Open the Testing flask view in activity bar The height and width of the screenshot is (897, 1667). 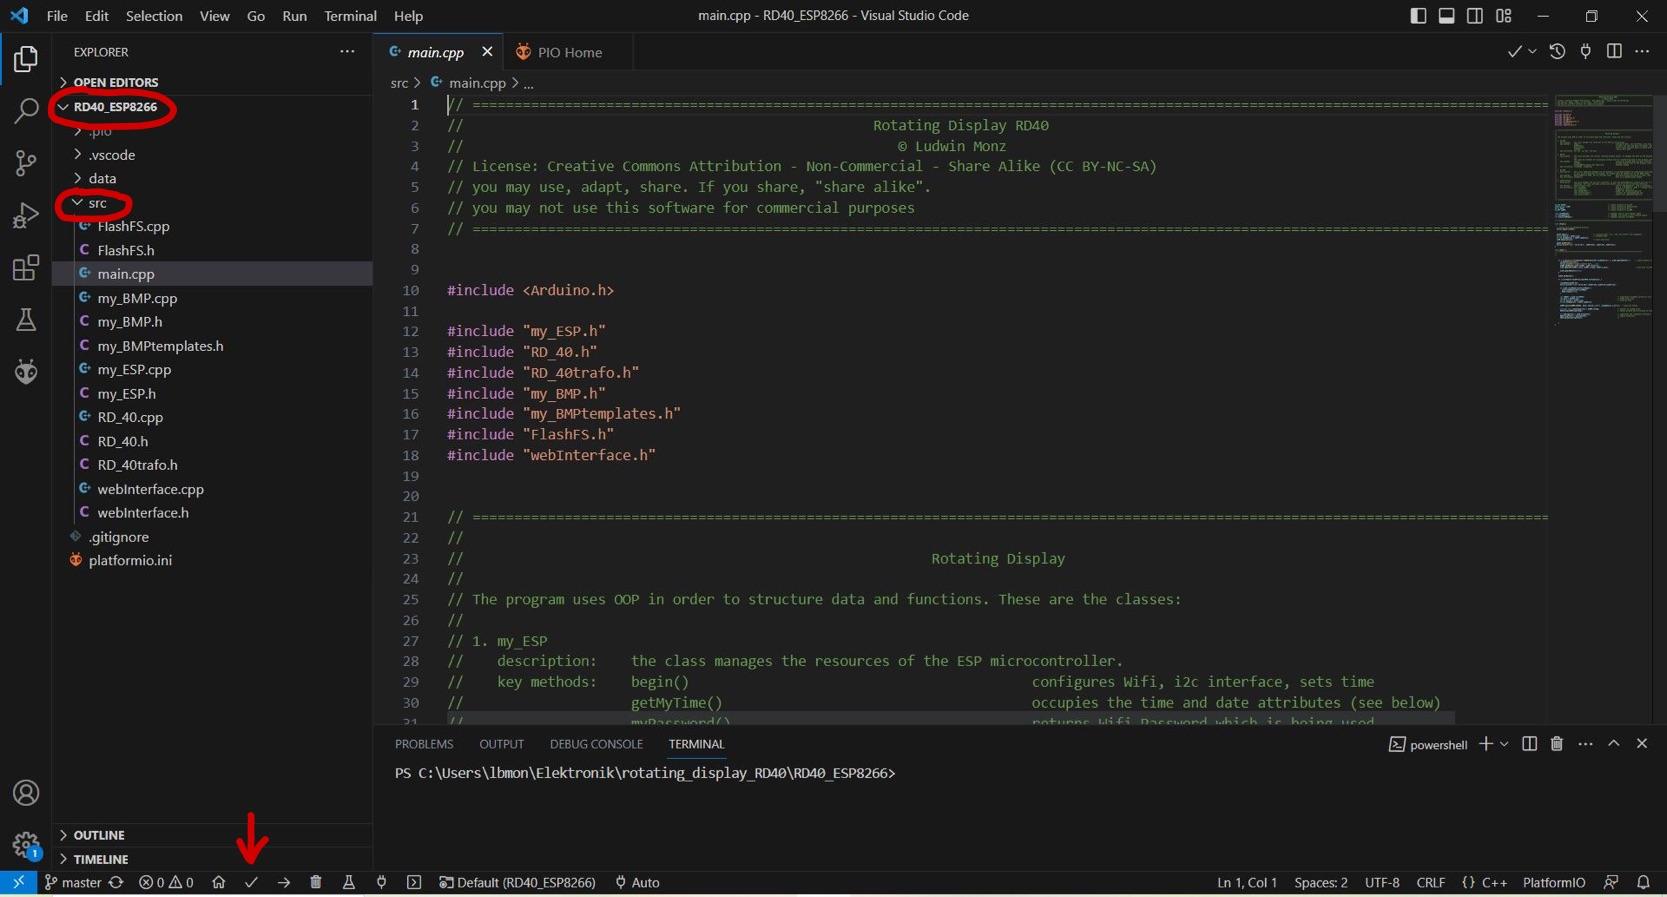[x=26, y=320]
